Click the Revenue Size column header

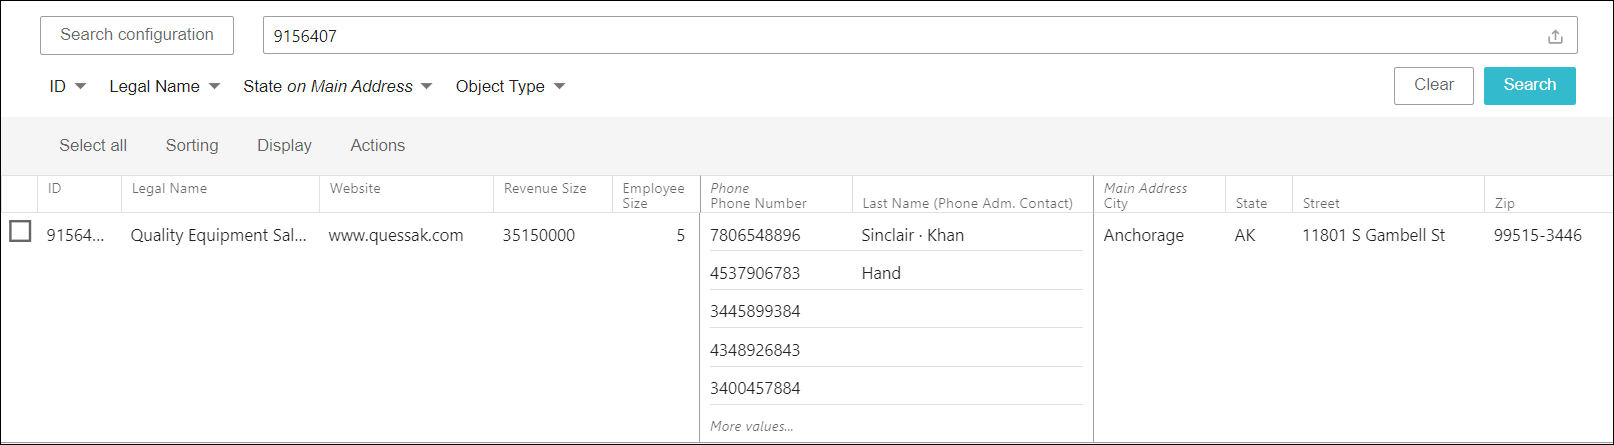pyautogui.click(x=545, y=189)
